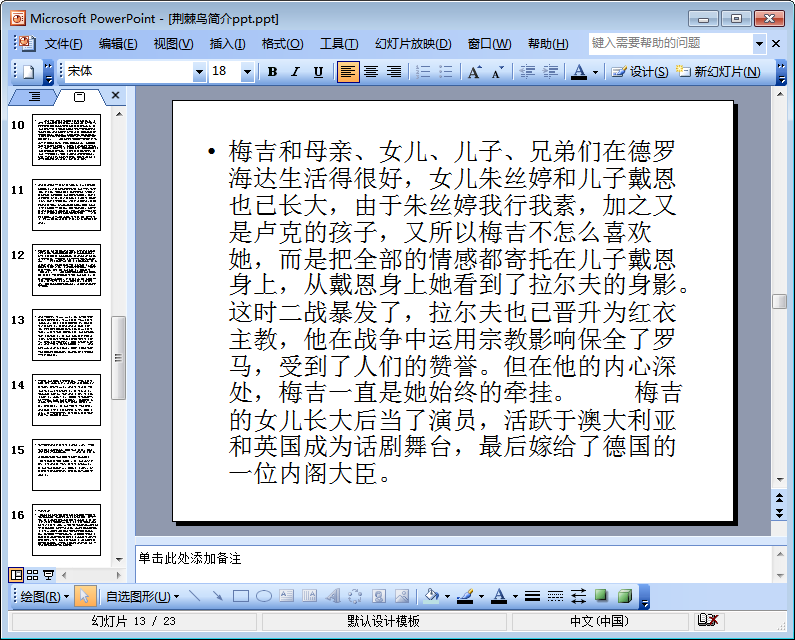Open line color dropdown arrow
The height and width of the screenshot is (640, 795).
tap(481, 597)
